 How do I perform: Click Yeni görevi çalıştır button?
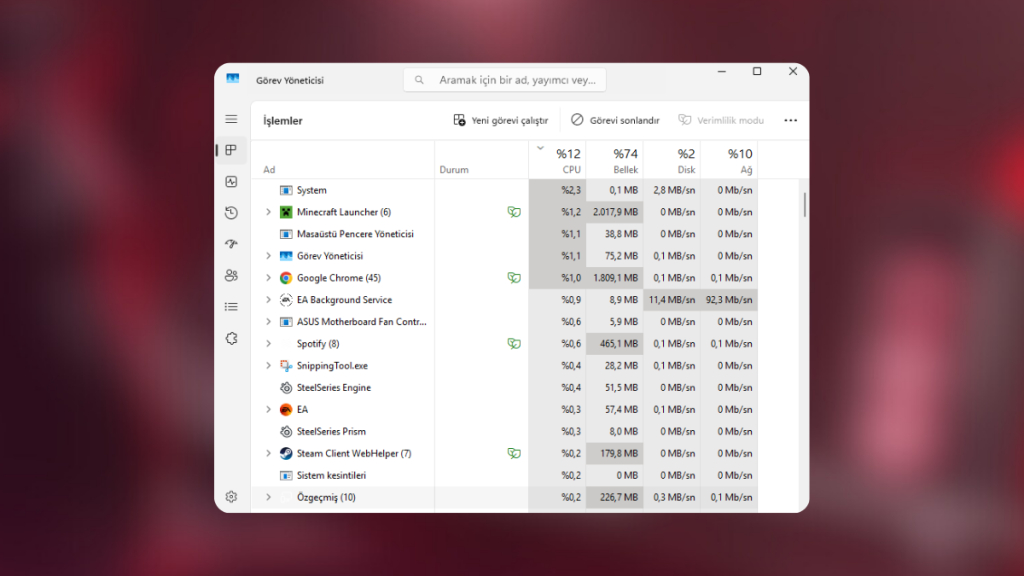point(501,120)
